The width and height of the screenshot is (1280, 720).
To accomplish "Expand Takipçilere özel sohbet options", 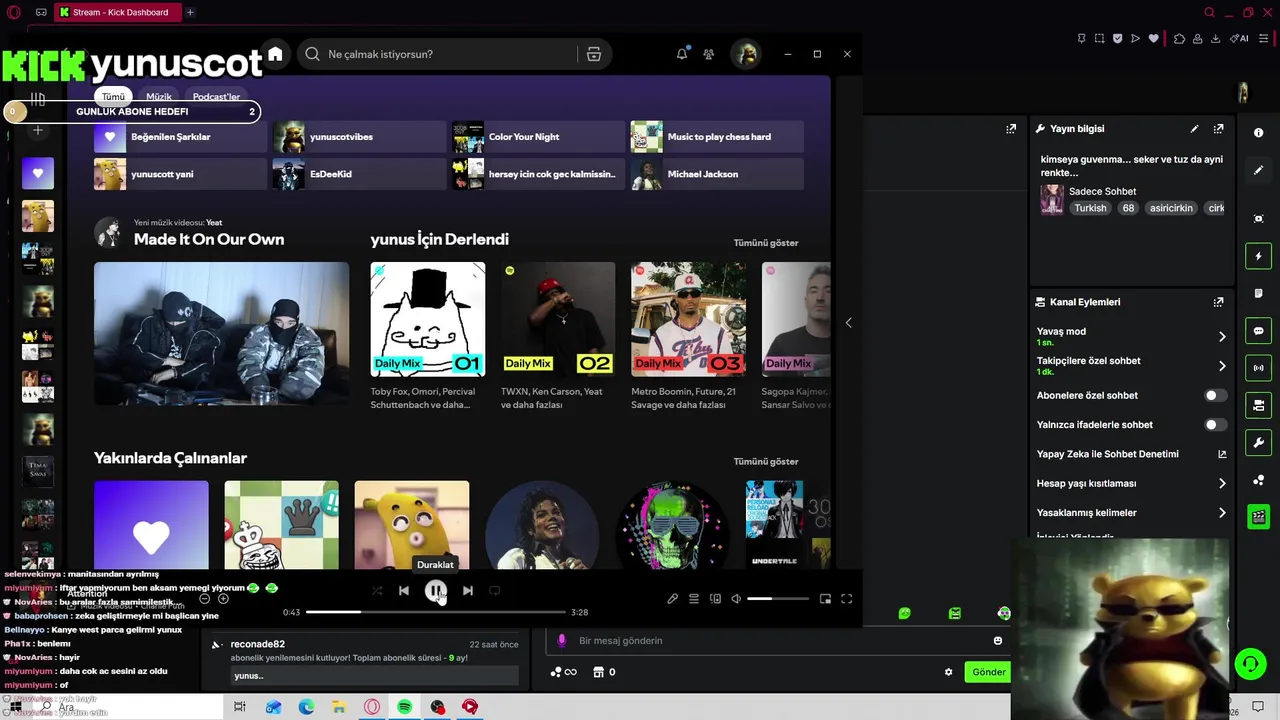I will coord(1221,366).
